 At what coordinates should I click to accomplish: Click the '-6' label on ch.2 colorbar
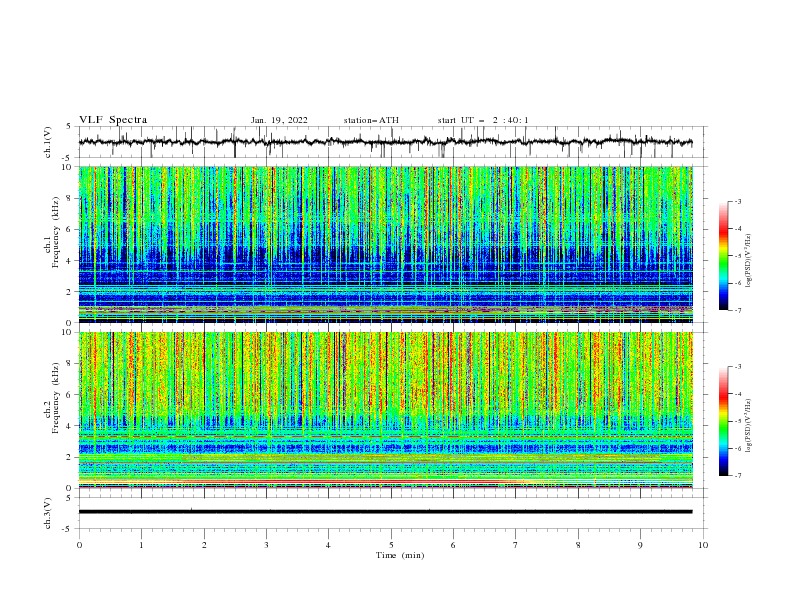(x=738, y=448)
